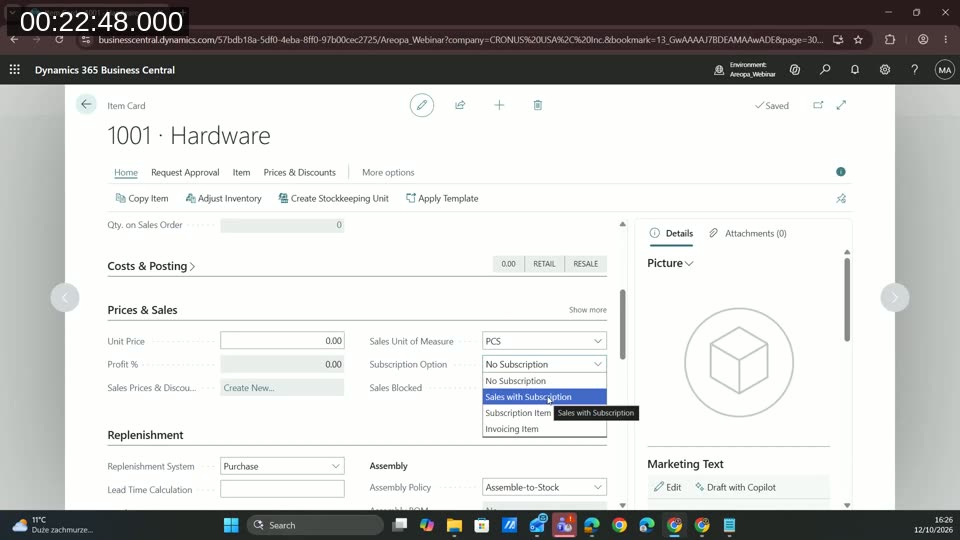Open the Copilot icon in header
This screenshot has width=960, height=540.
(795, 70)
